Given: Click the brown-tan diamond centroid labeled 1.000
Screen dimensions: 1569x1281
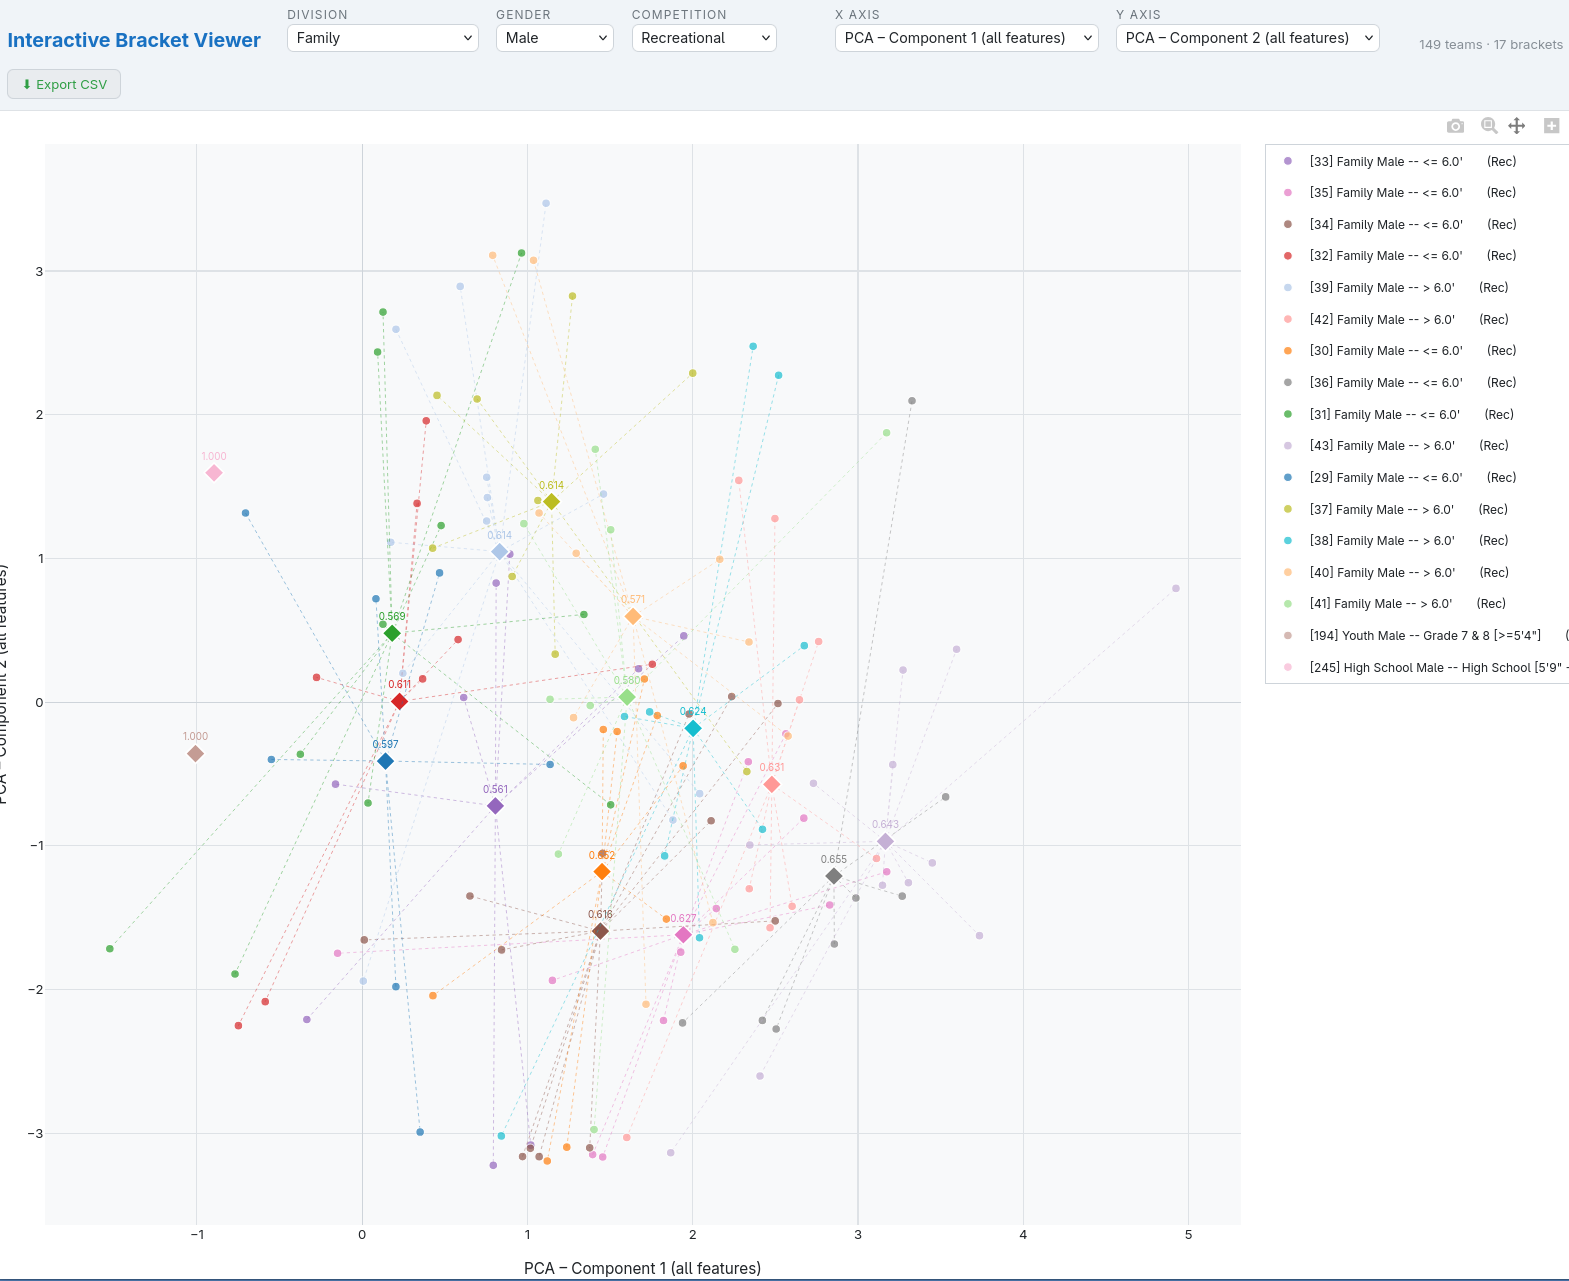Looking at the screenshot, I should coord(196,753).
